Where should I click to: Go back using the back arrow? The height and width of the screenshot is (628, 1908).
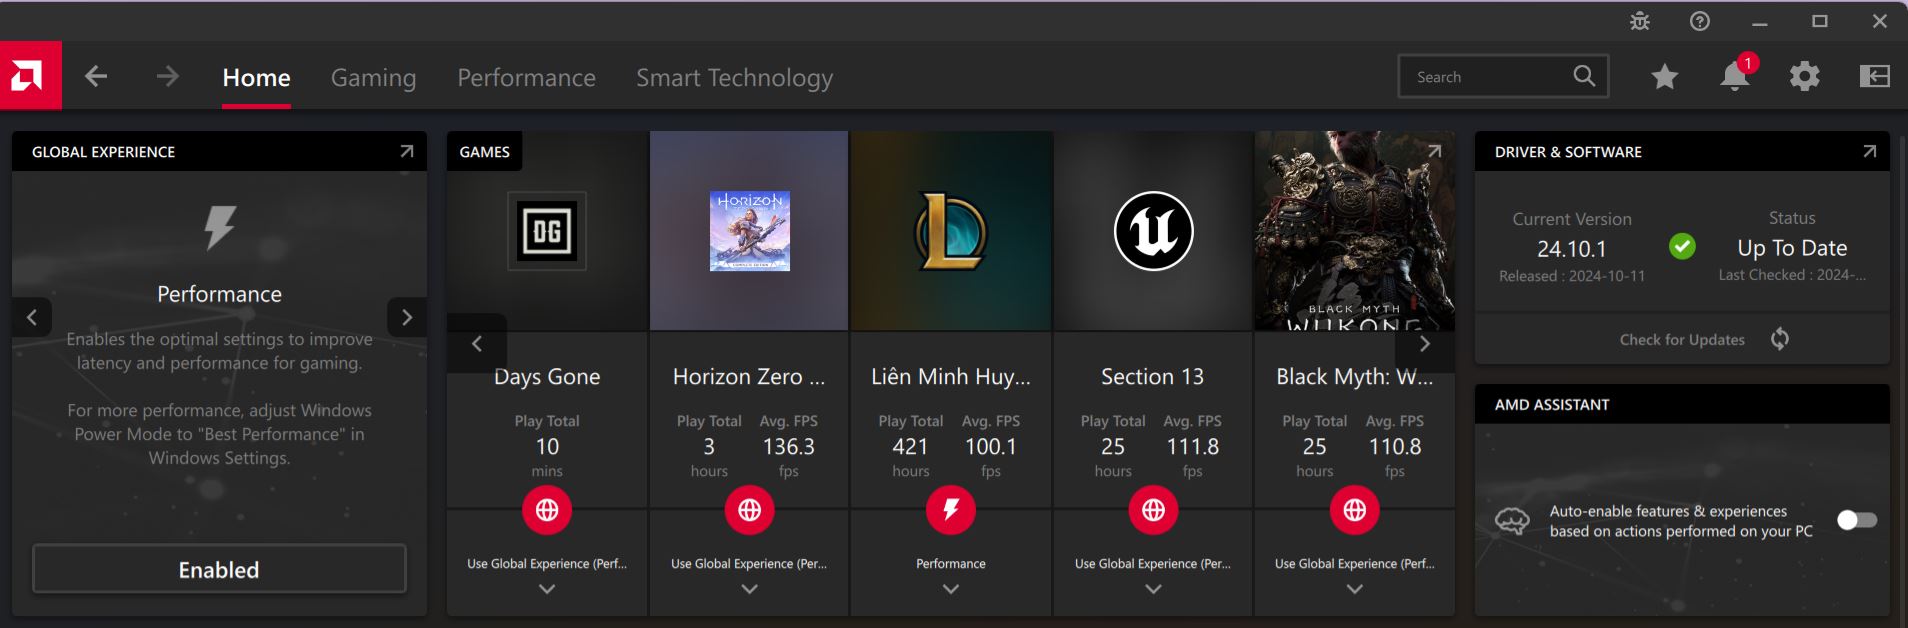96,76
